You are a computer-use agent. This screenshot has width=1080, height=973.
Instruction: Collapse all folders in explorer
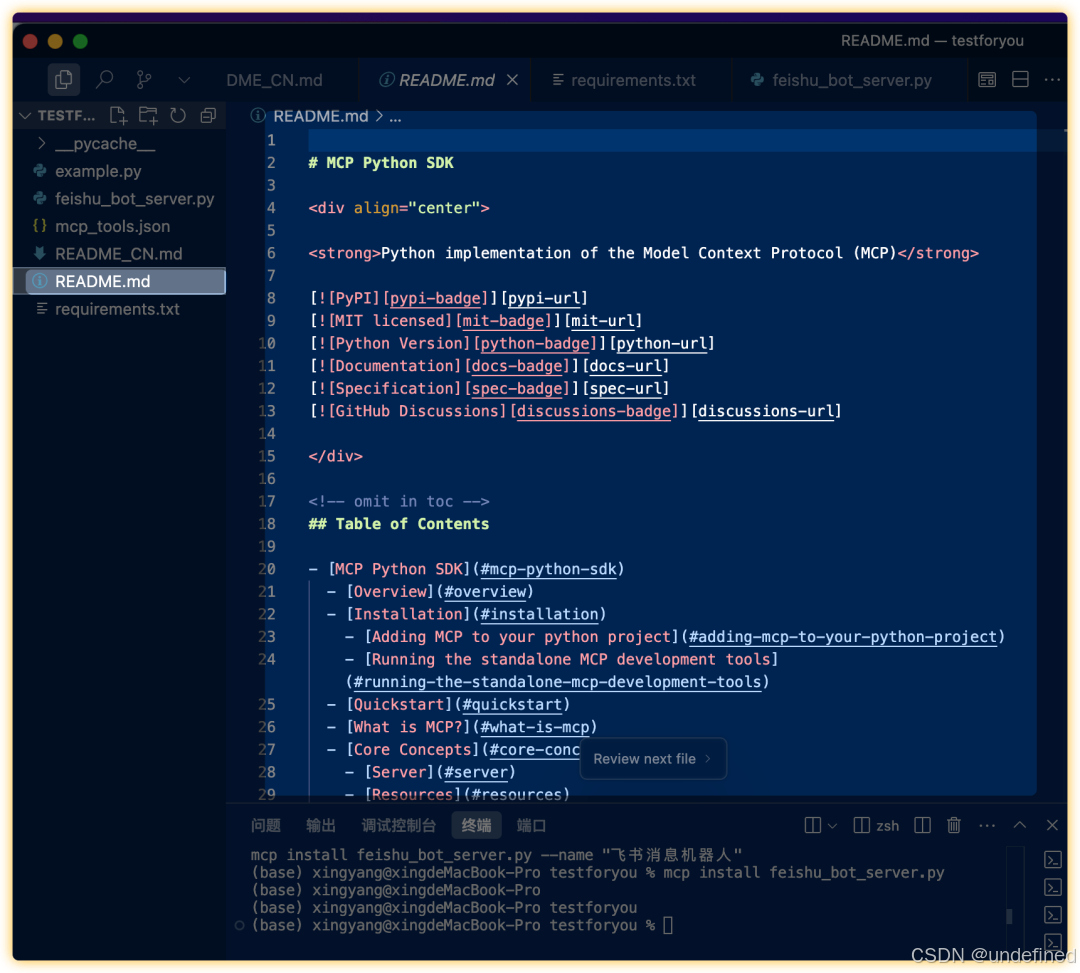[x=208, y=115]
